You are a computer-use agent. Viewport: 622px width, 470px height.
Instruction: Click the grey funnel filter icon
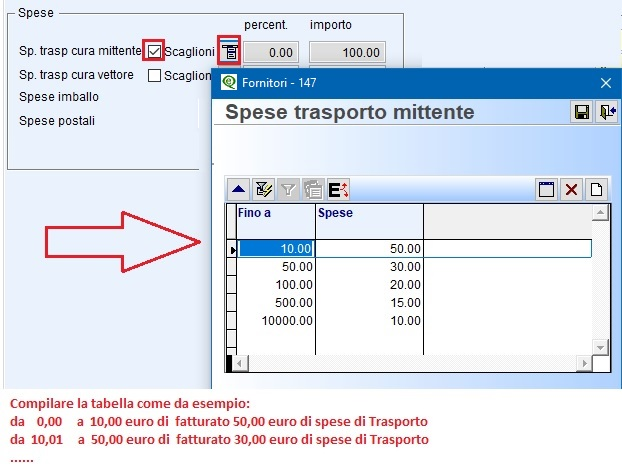(x=288, y=189)
